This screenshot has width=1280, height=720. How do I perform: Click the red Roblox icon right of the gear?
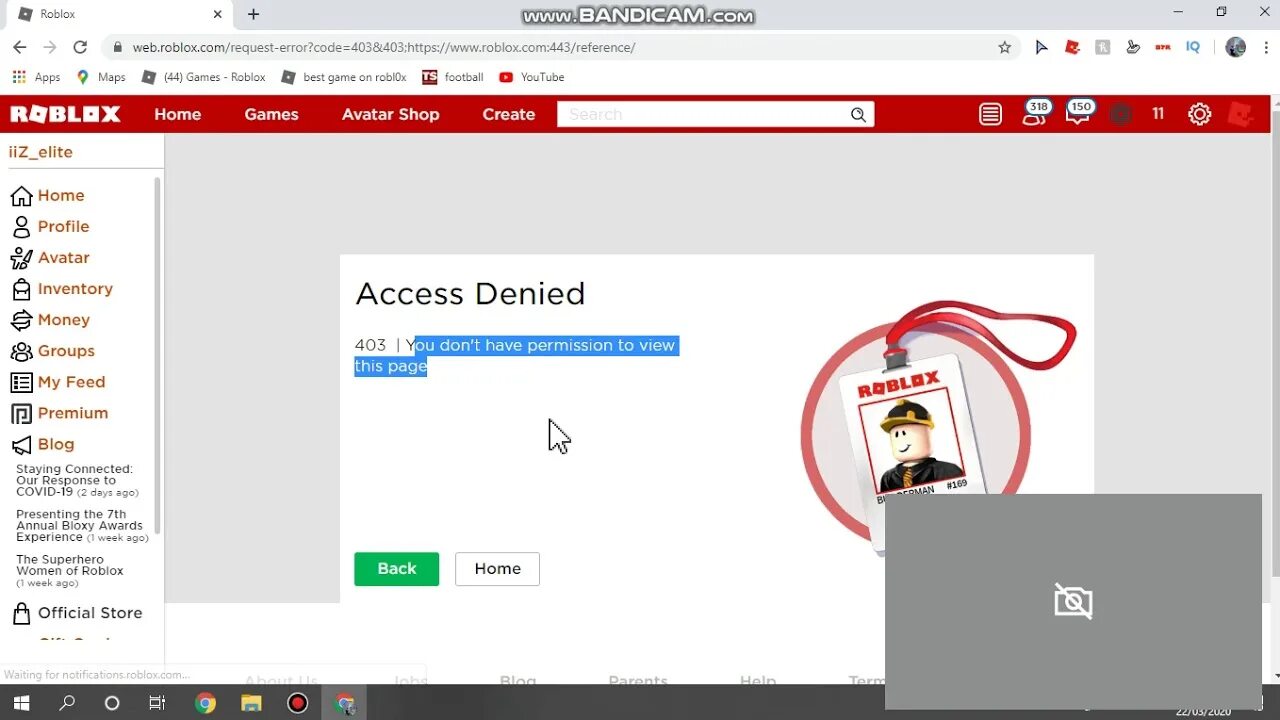pyautogui.click(x=1241, y=114)
